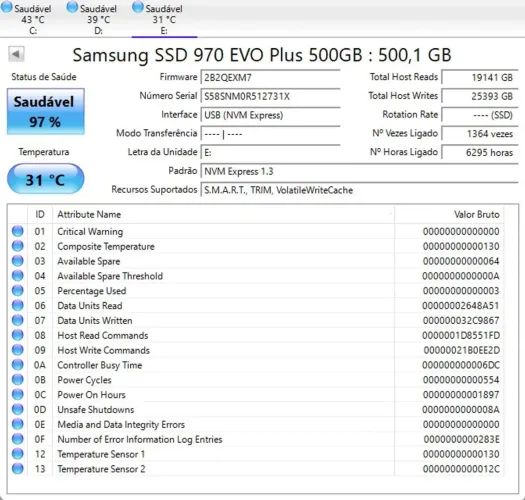The image size is (525, 500).
Task: Click status icon for Temperature Sensor 2 row
Action: tap(17, 469)
